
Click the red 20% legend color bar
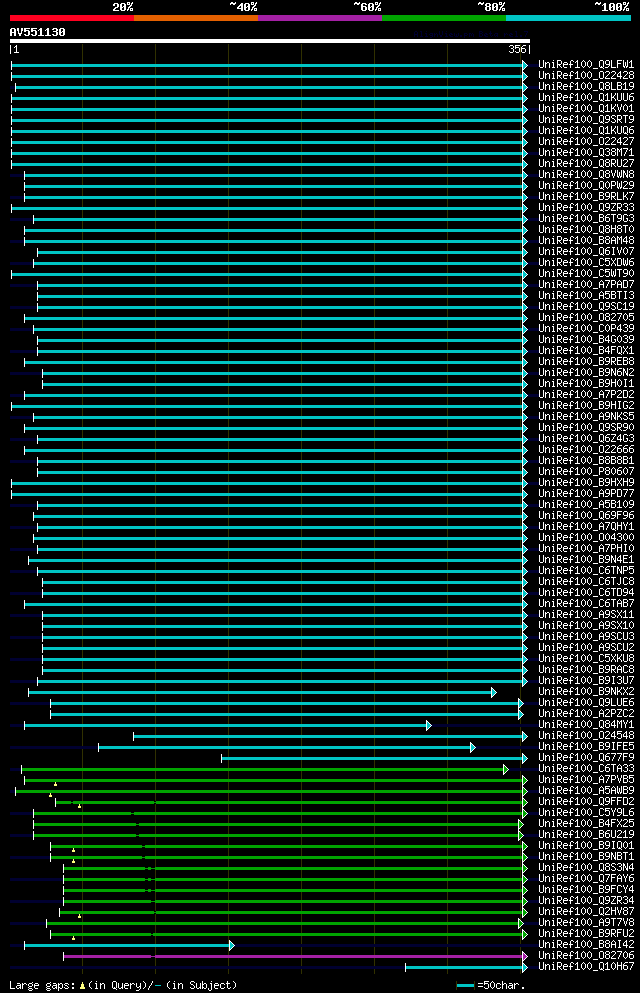point(72,18)
